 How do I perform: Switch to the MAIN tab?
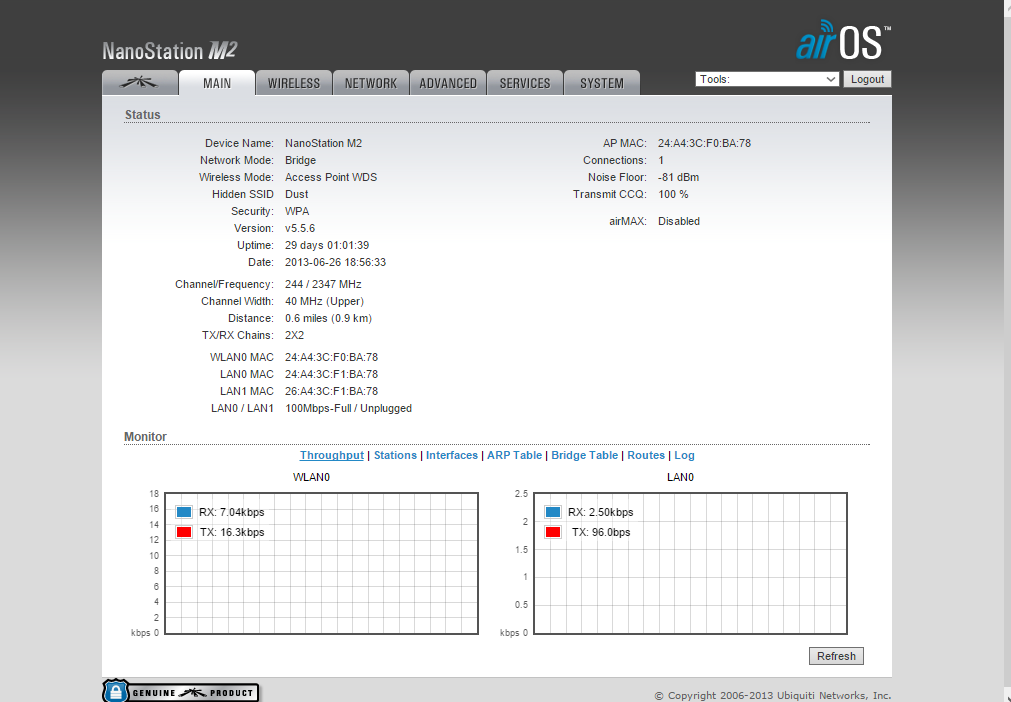tap(217, 83)
